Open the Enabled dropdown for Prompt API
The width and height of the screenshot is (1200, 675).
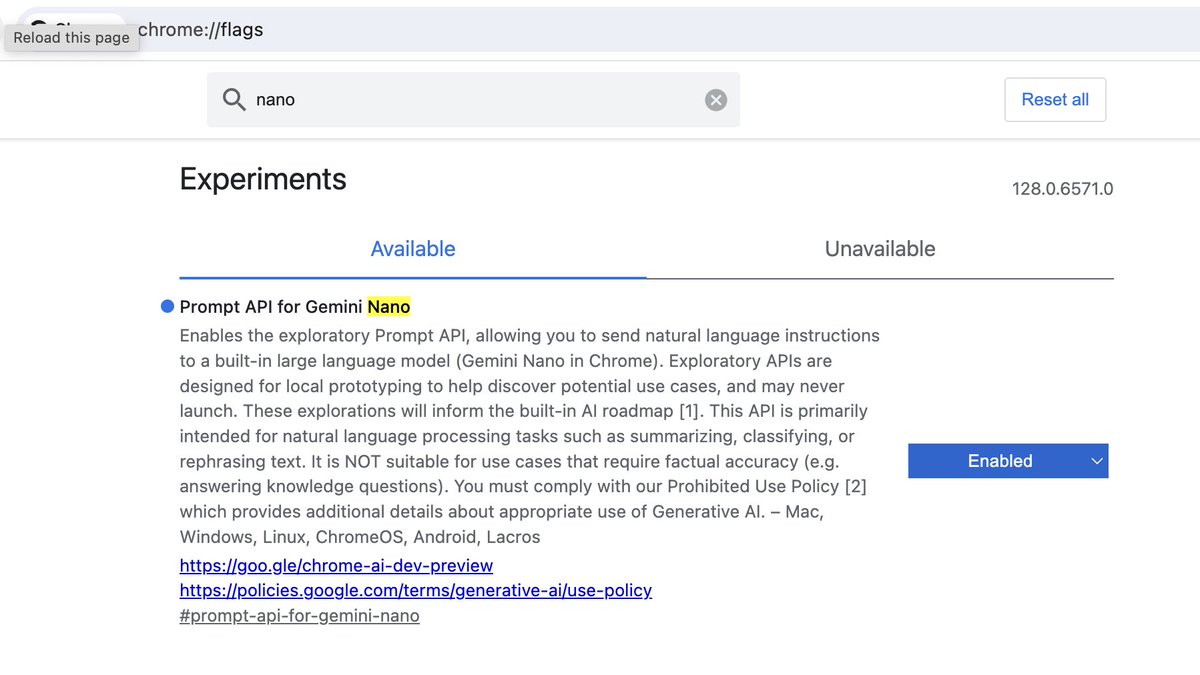[1008, 461]
